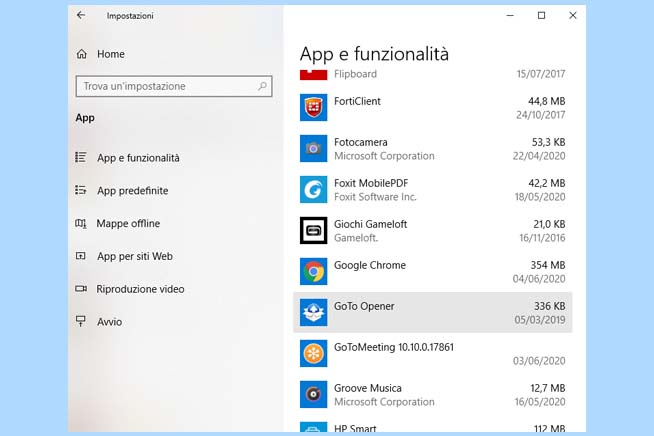The image size is (654, 436).
Task: Click the date '03/06/2020' for GoToMeeting
Action: point(539,361)
